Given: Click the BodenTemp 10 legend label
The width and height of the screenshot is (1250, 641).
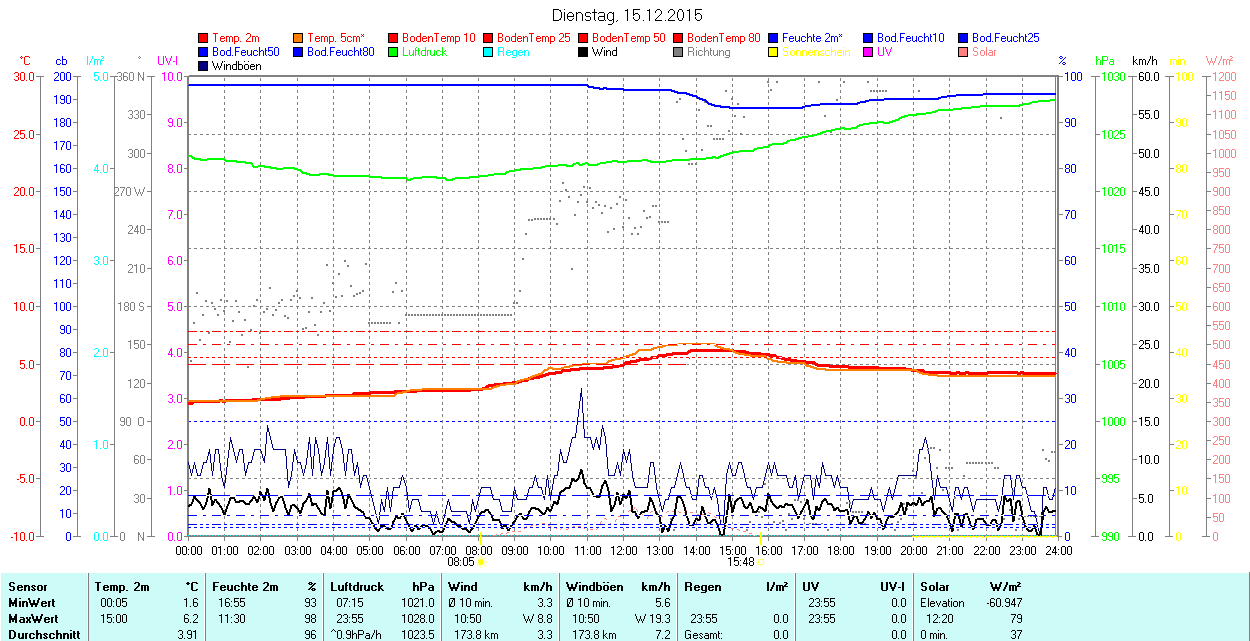Looking at the screenshot, I should (438, 38).
